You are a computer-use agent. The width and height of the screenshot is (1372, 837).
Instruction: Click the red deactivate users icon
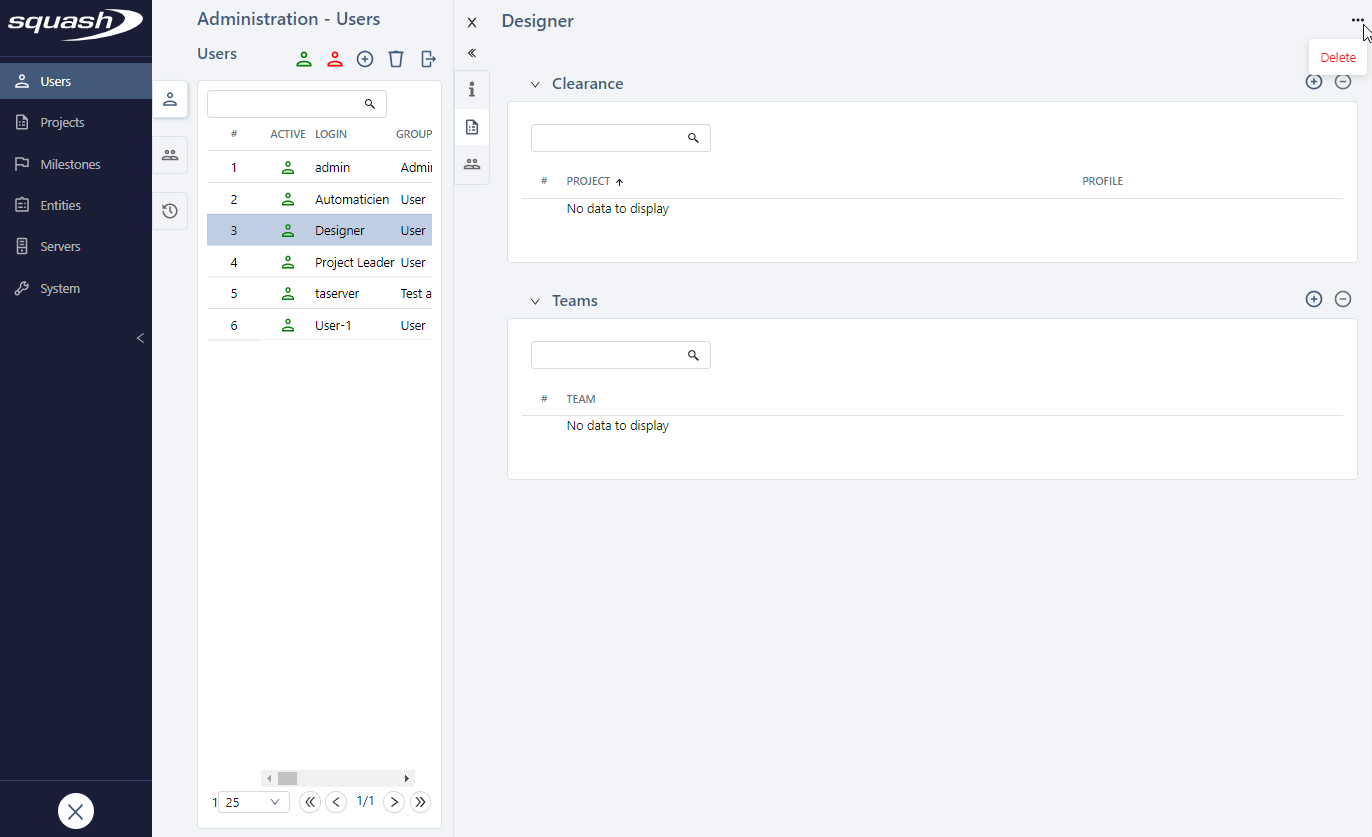(x=335, y=59)
